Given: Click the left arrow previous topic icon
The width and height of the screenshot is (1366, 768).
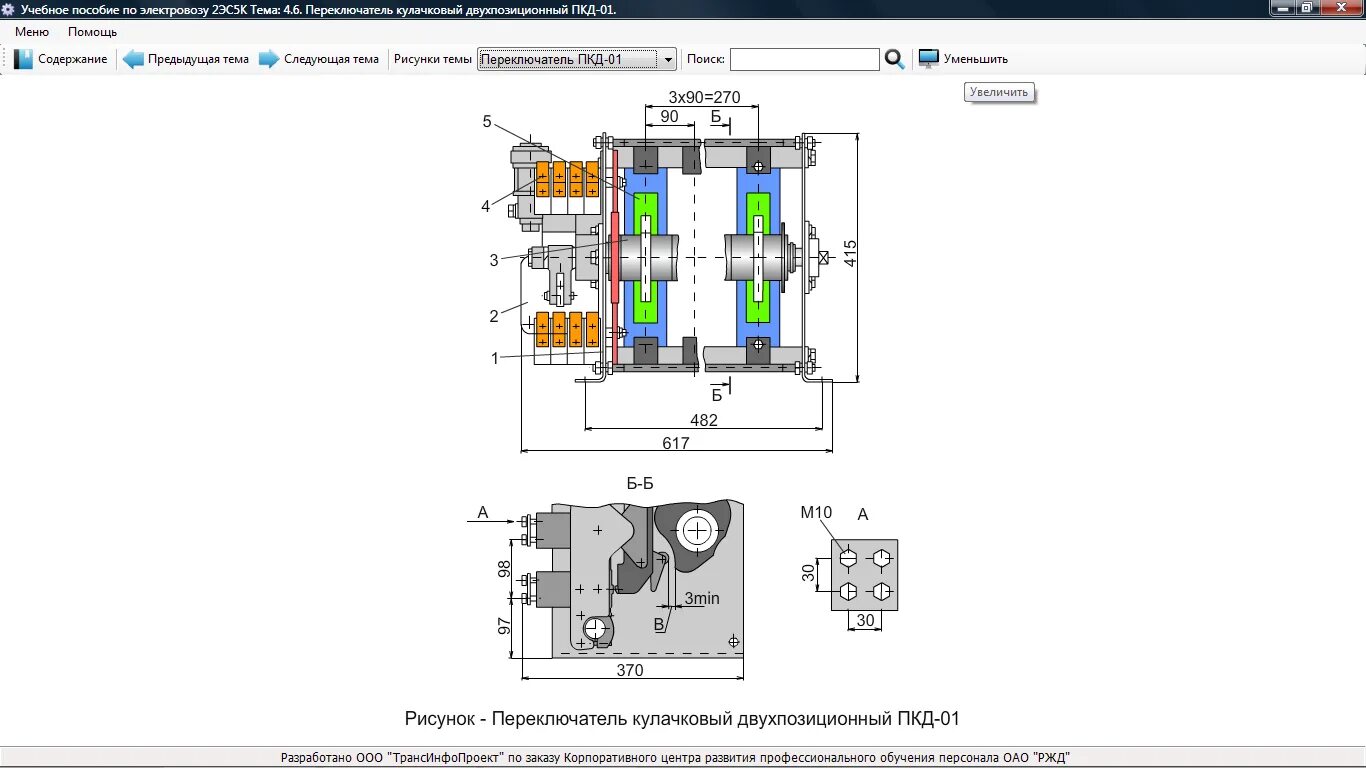Looking at the screenshot, I should (x=133, y=59).
